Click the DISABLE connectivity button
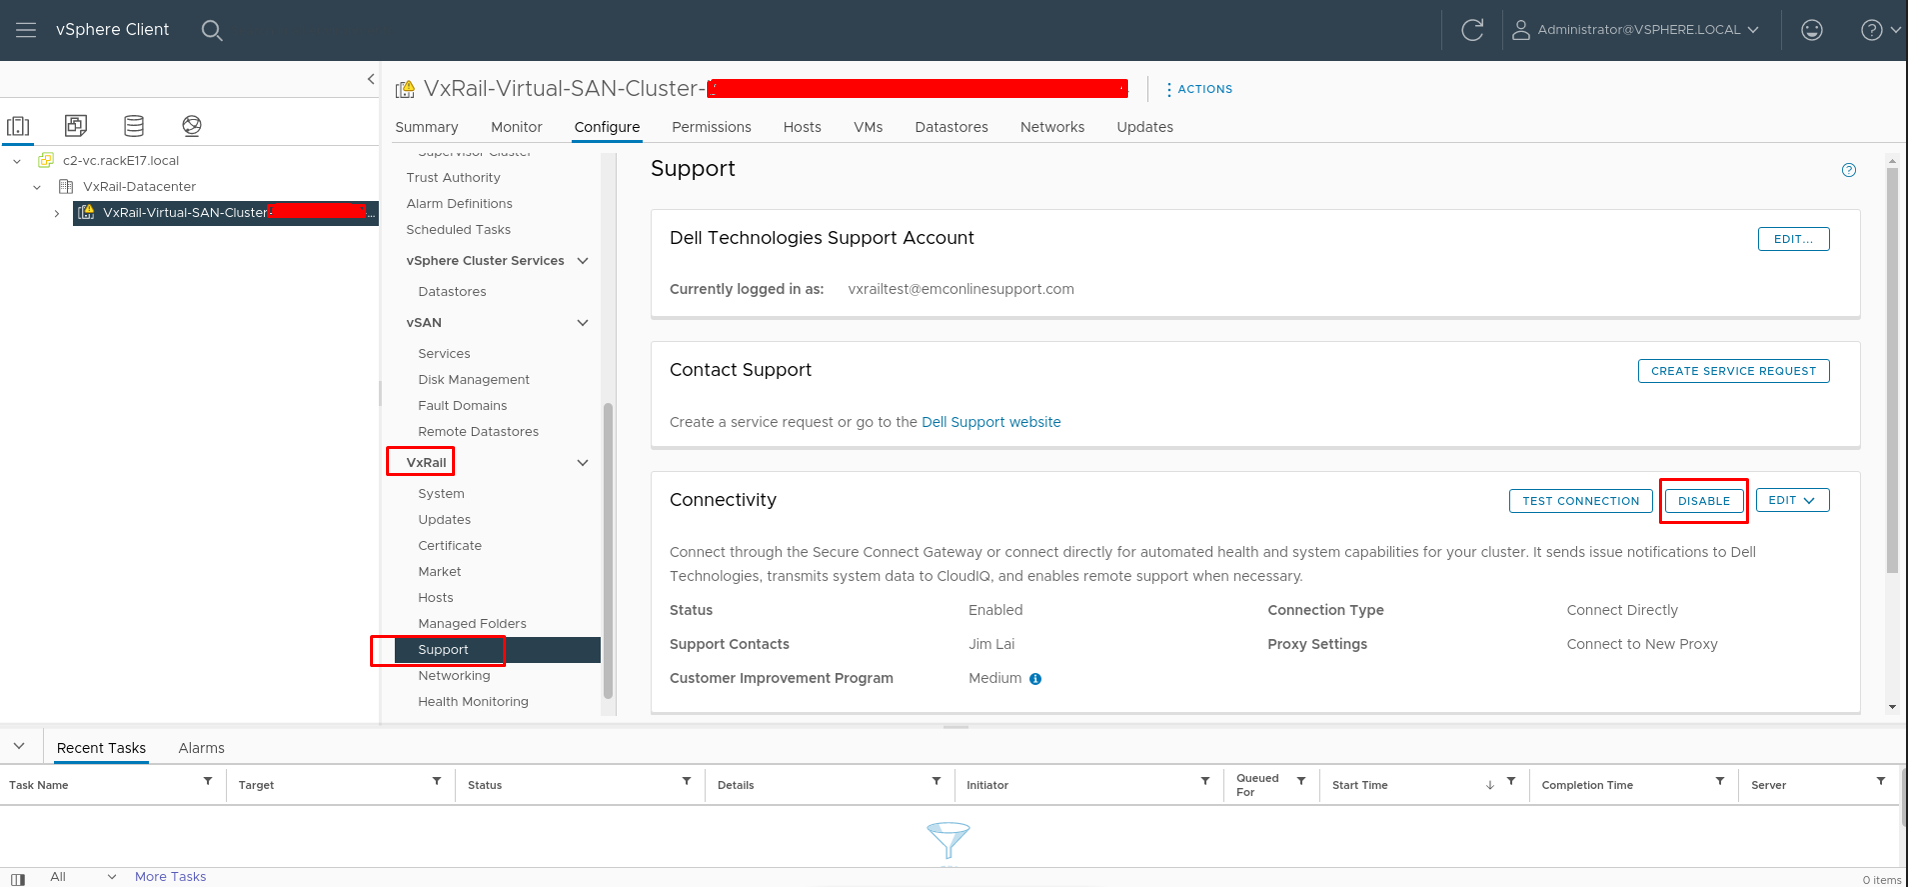The width and height of the screenshot is (1908, 887). click(x=1704, y=501)
